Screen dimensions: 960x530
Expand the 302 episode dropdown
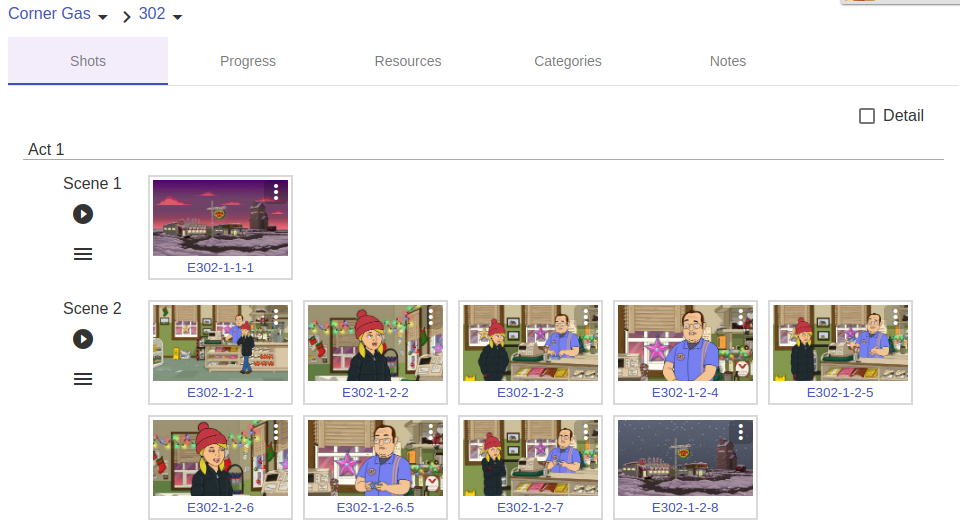(x=178, y=17)
